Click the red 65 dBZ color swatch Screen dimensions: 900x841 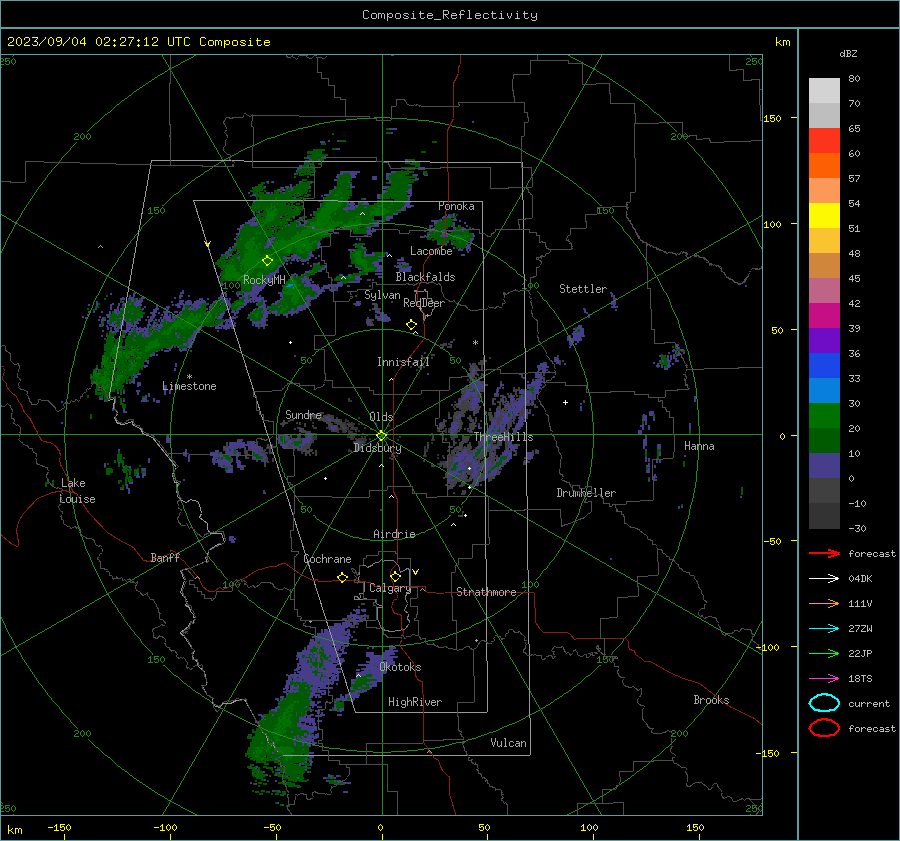pyautogui.click(x=824, y=141)
